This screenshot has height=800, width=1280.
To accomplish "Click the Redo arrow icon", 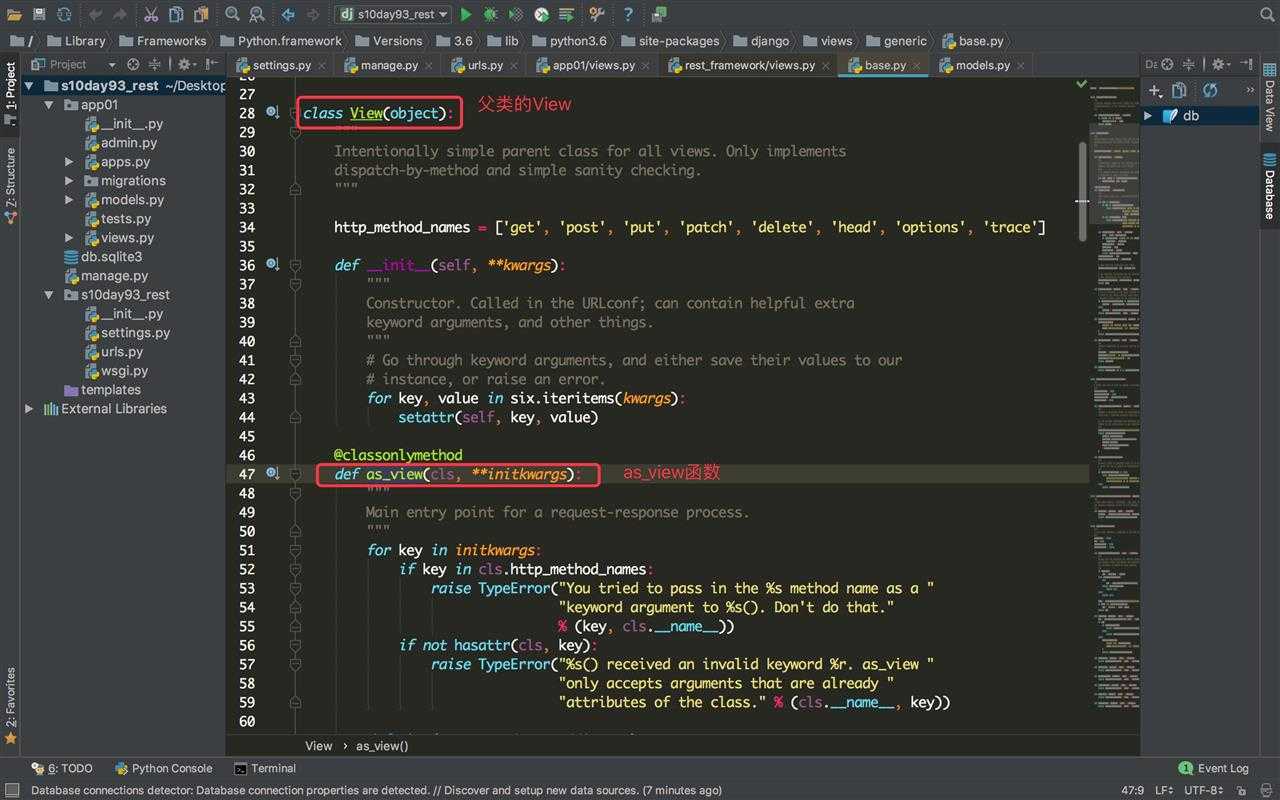I will [x=121, y=14].
